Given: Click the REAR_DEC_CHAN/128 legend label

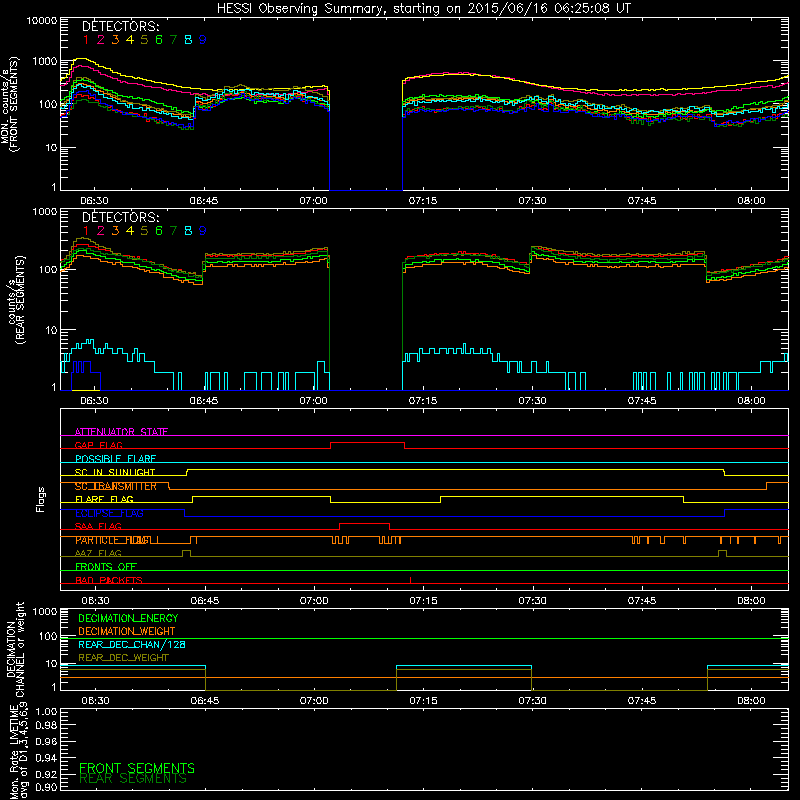Looking at the screenshot, I should point(132,644).
